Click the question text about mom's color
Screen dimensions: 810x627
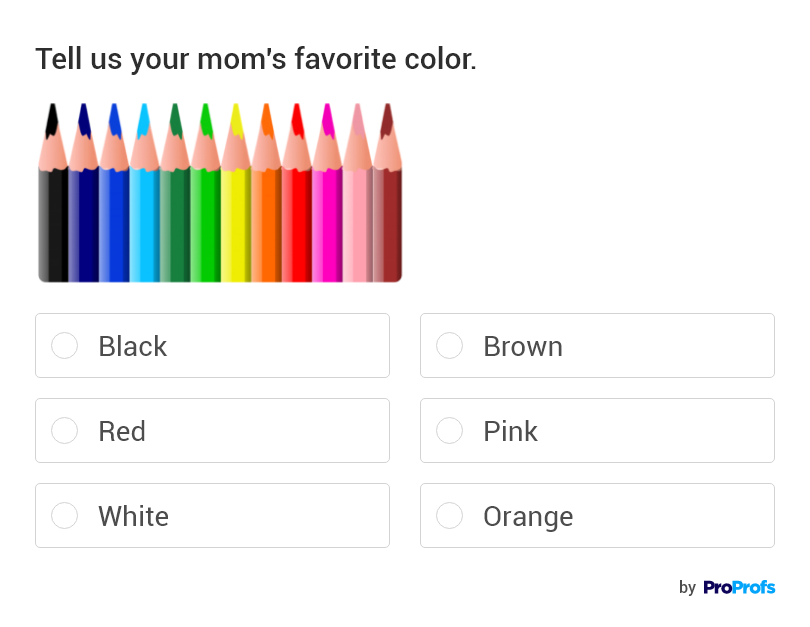pos(256,59)
